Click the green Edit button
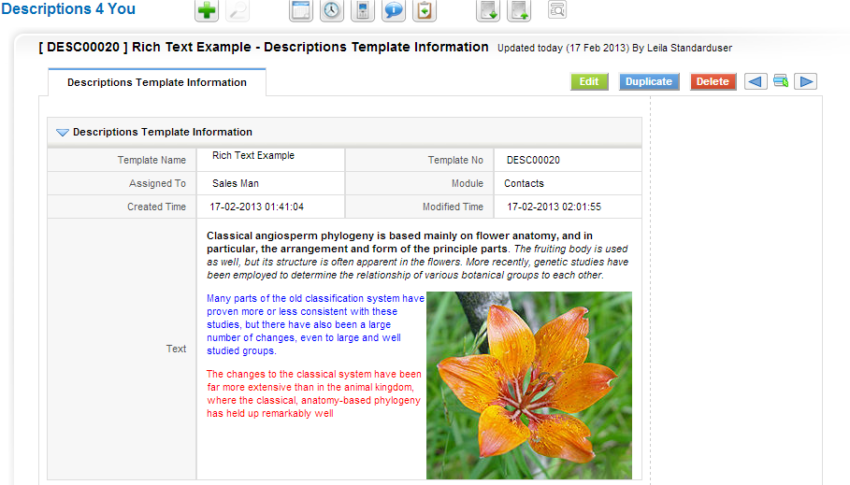850x485 pixels. click(589, 82)
